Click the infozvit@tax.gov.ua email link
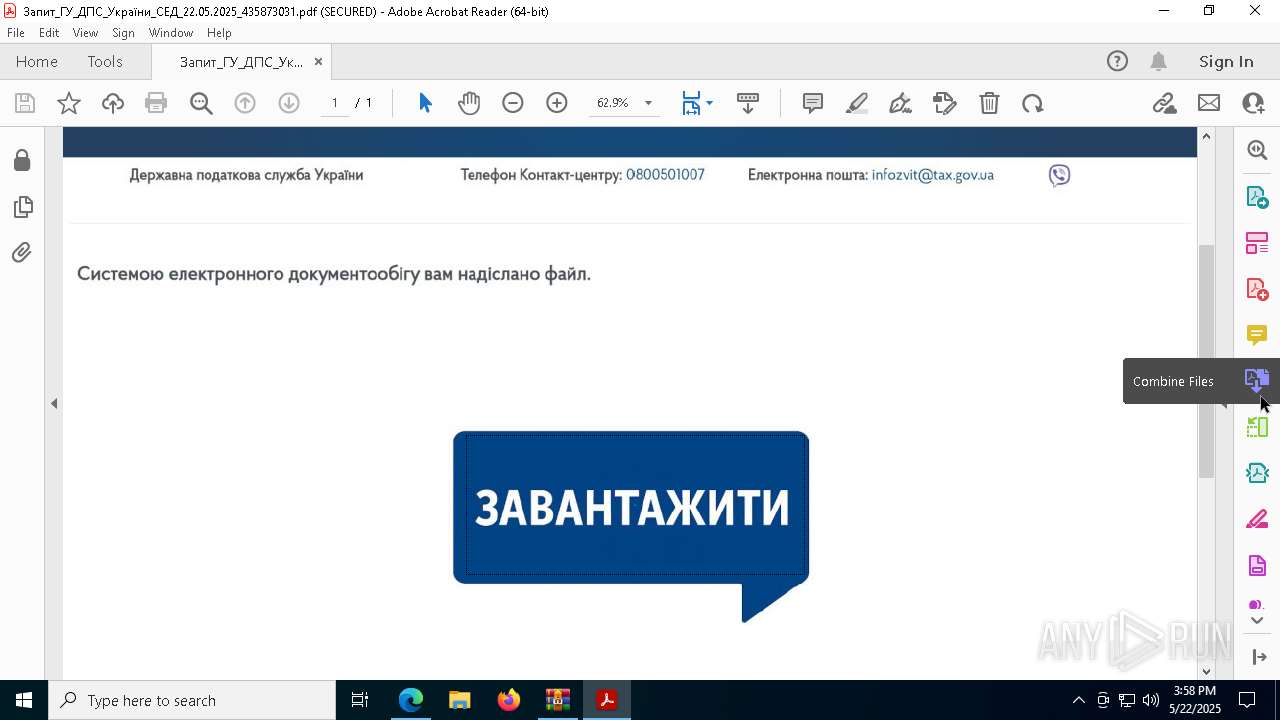 tap(932, 175)
